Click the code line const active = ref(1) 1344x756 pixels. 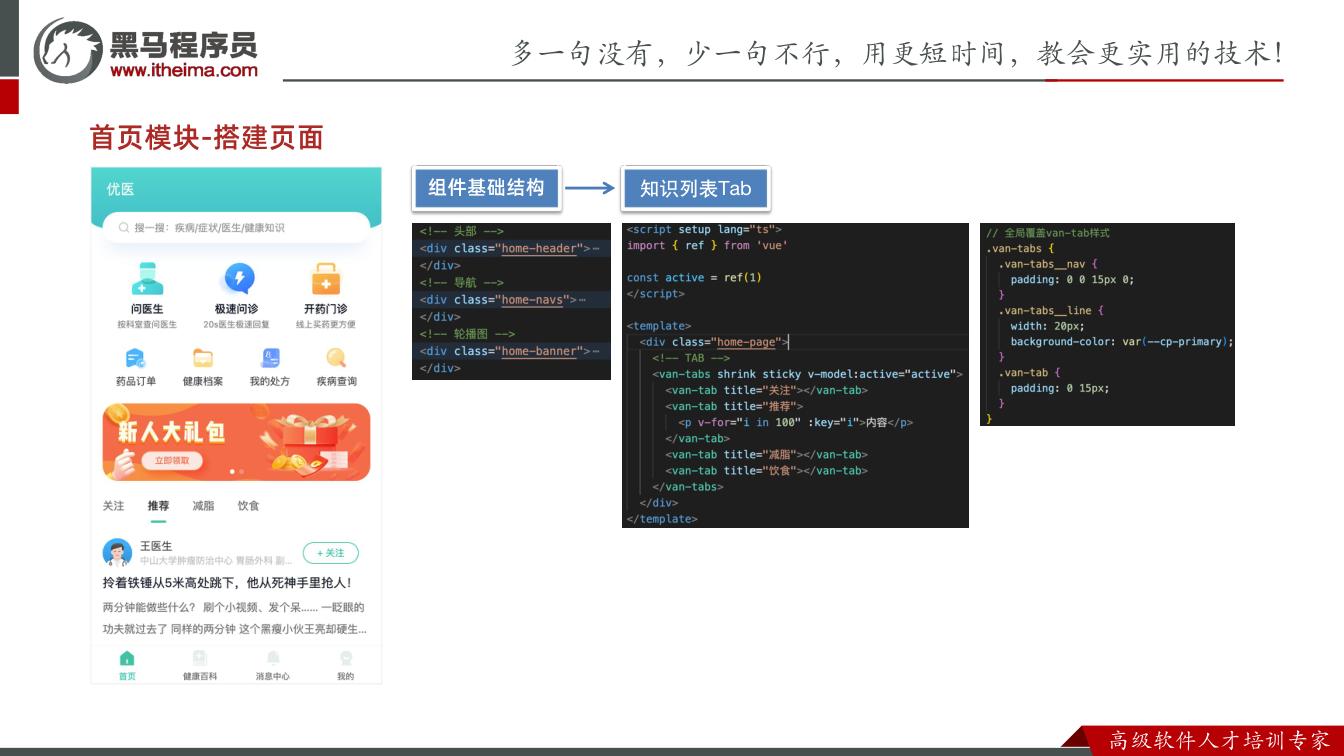coord(694,277)
